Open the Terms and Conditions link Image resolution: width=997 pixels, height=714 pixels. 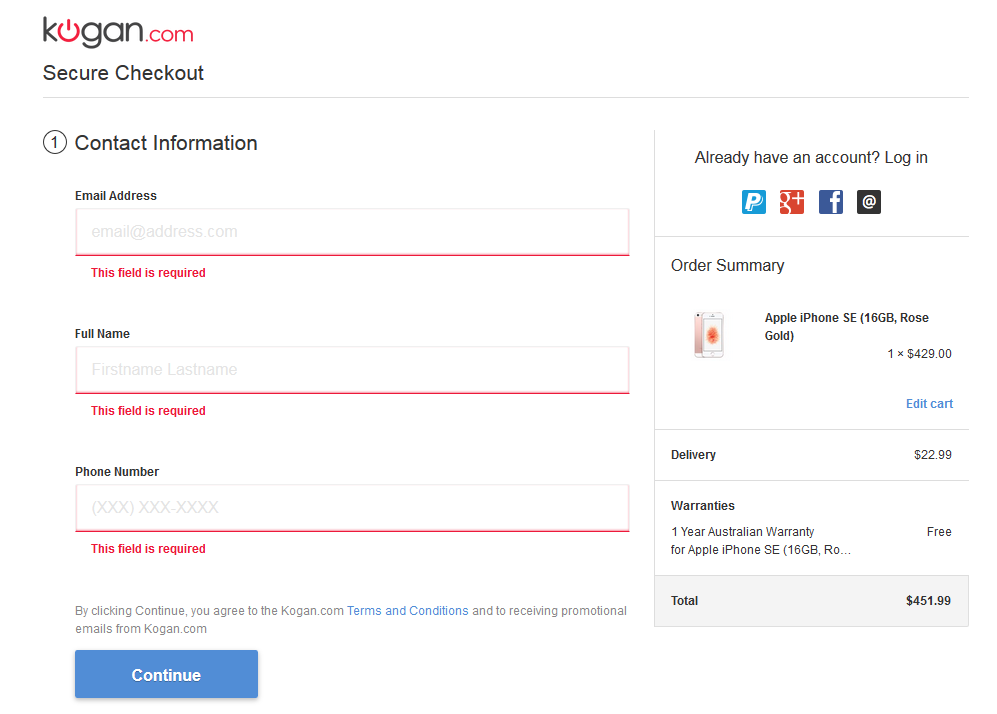click(x=407, y=611)
